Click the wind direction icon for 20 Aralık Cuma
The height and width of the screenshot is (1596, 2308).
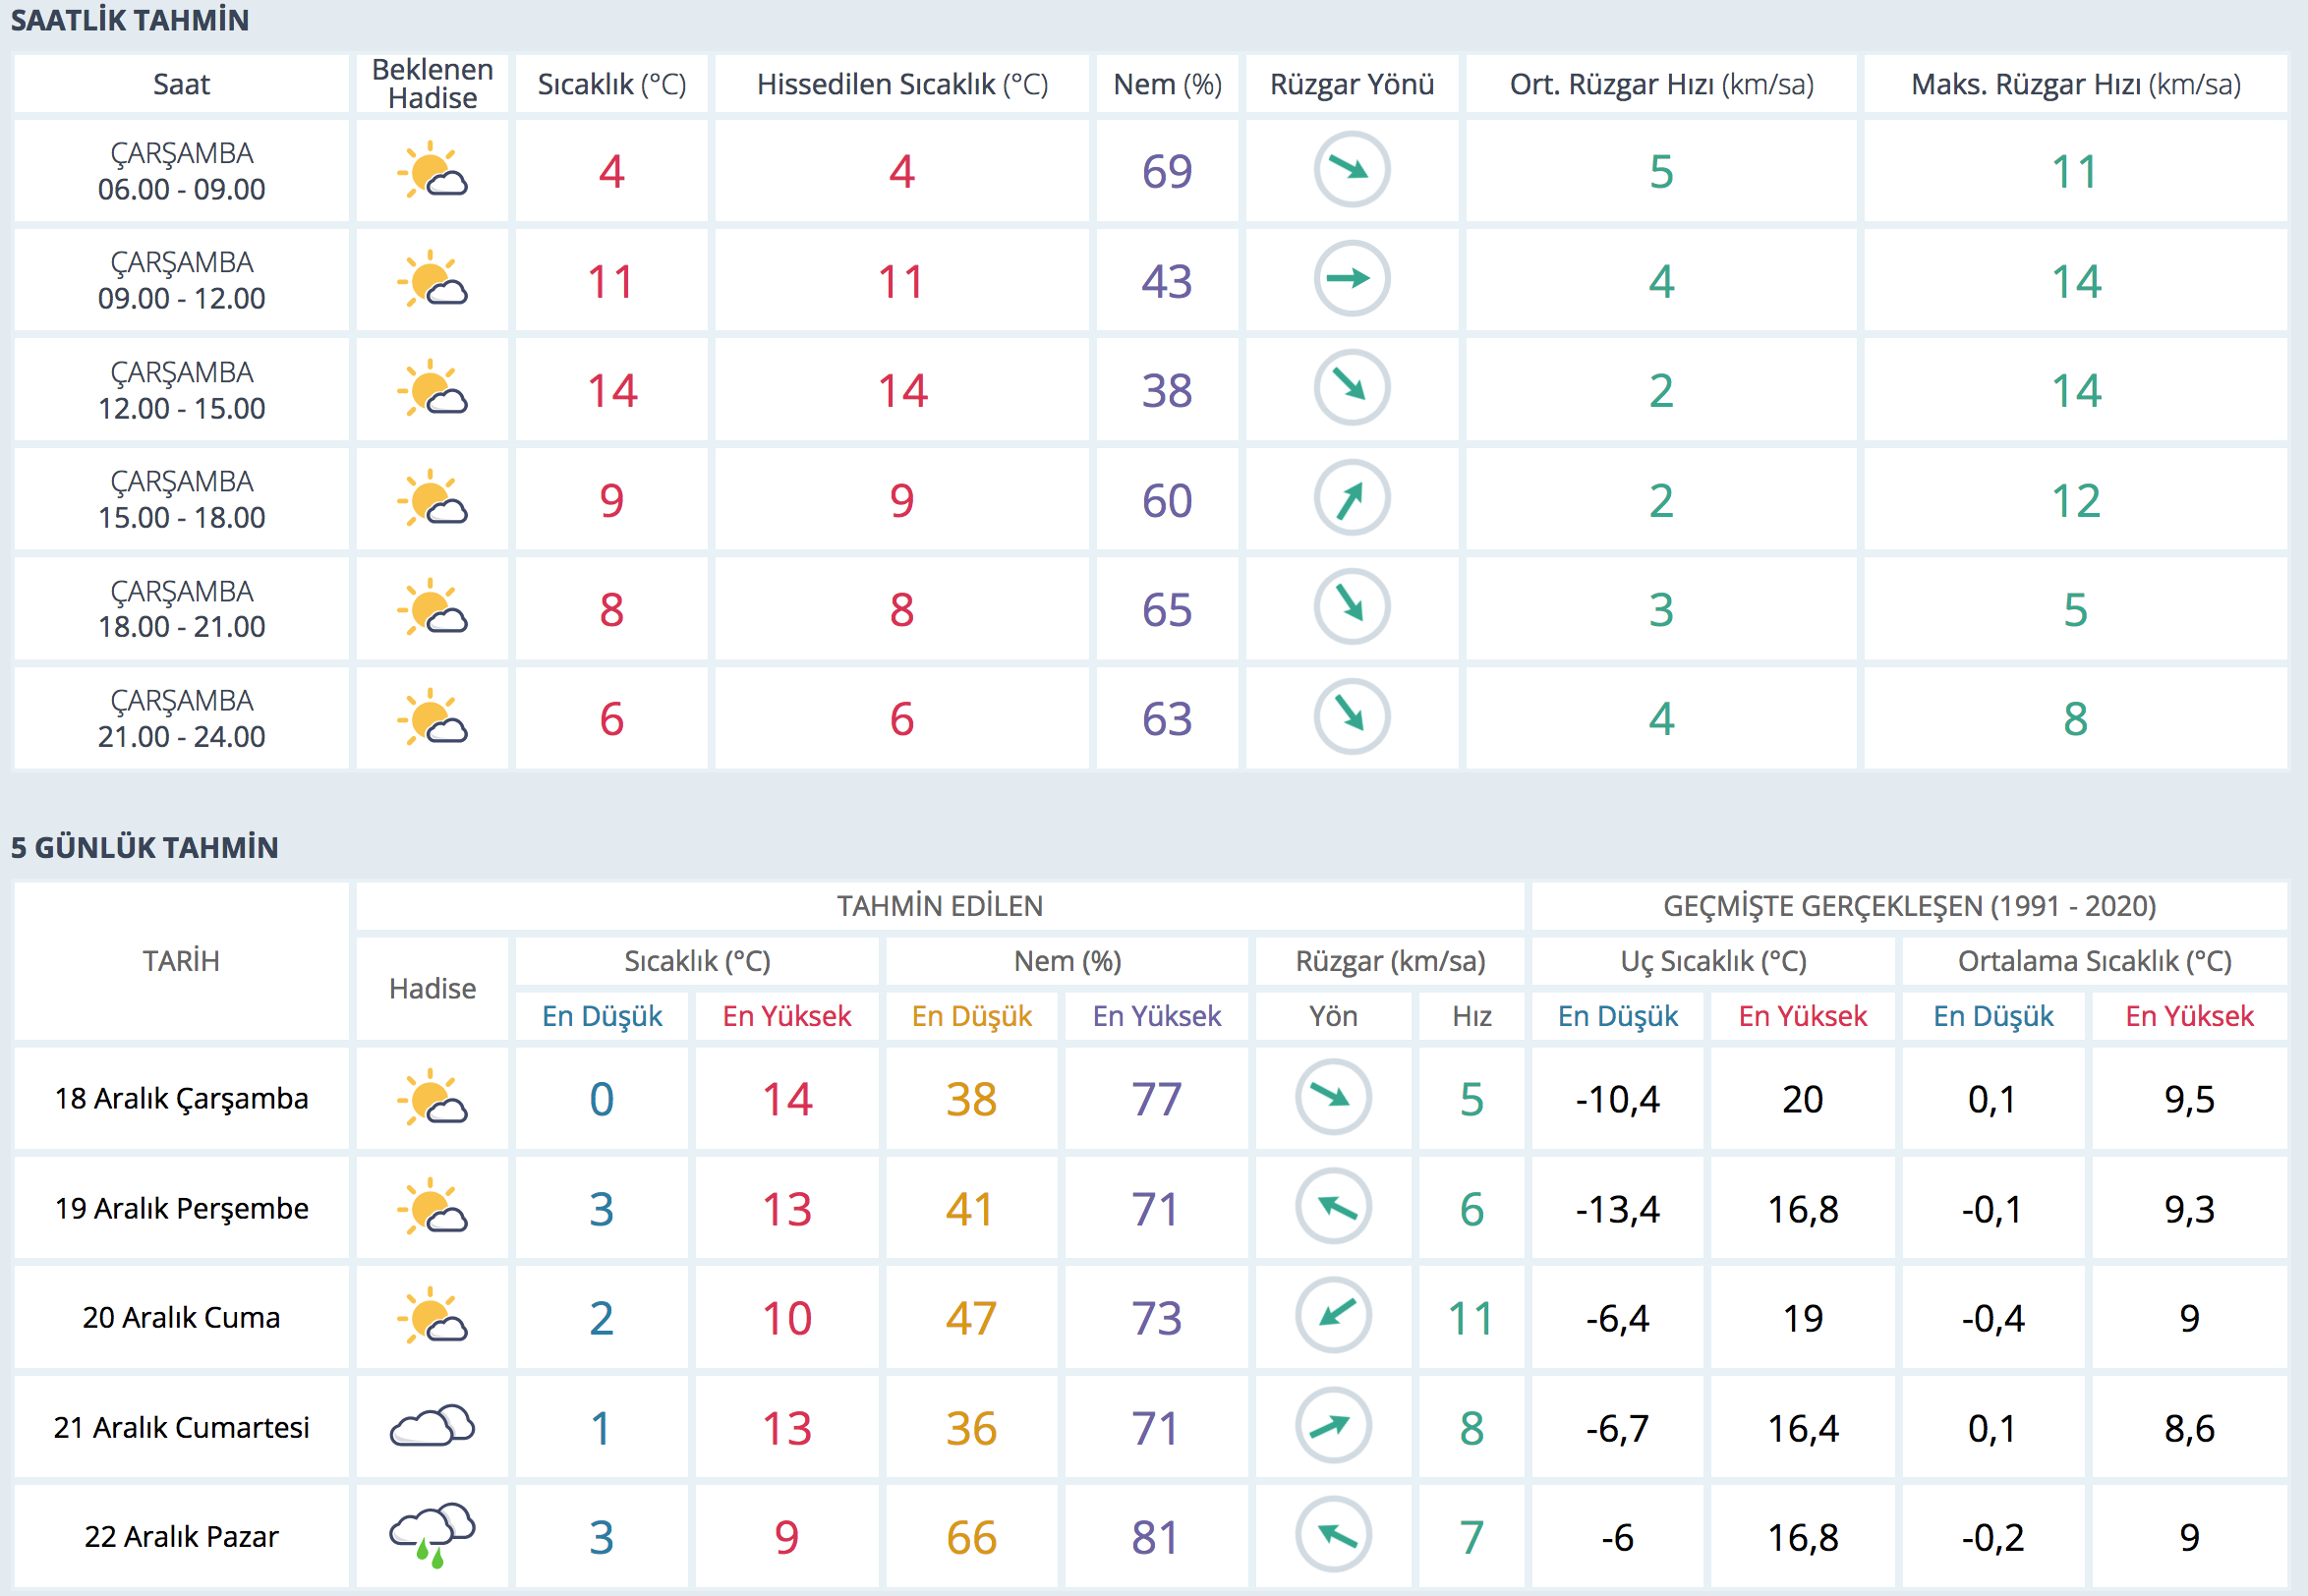(1333, 1316)
